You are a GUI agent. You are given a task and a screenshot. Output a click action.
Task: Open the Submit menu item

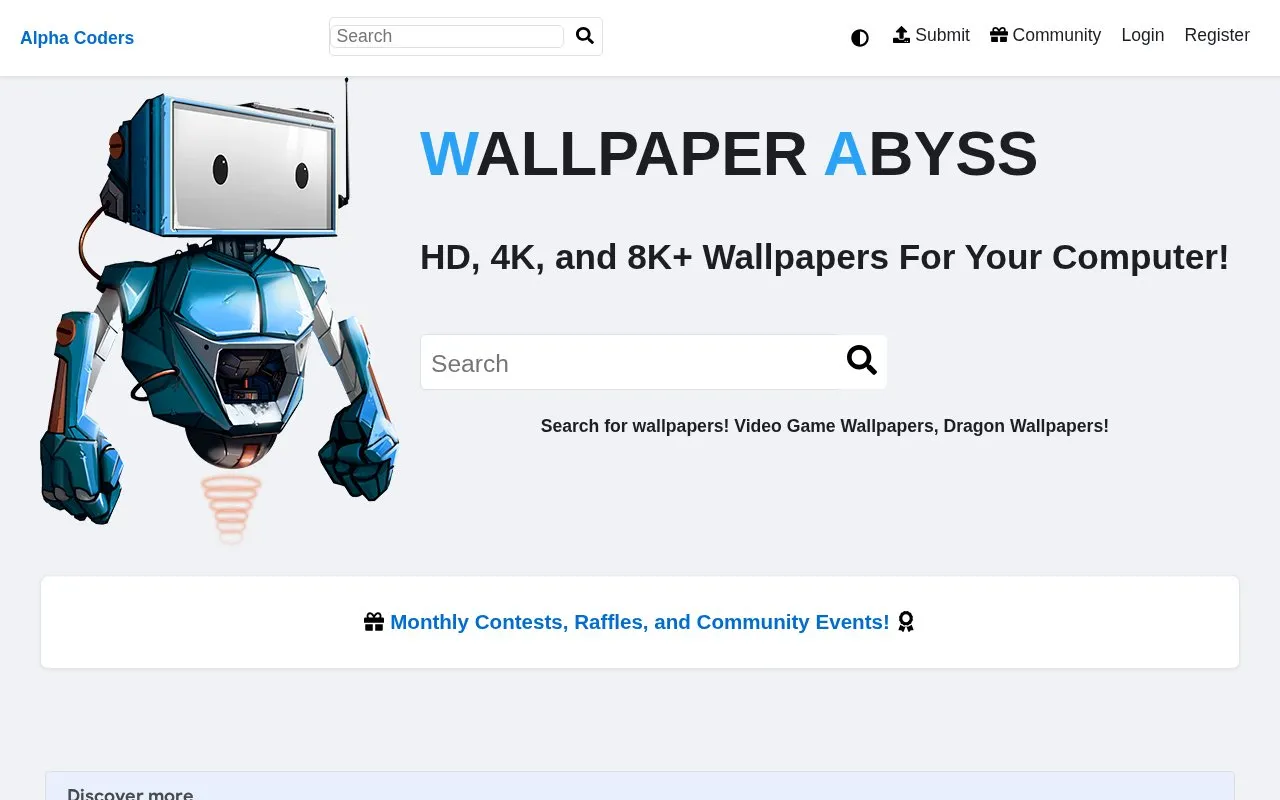point(931,35)
